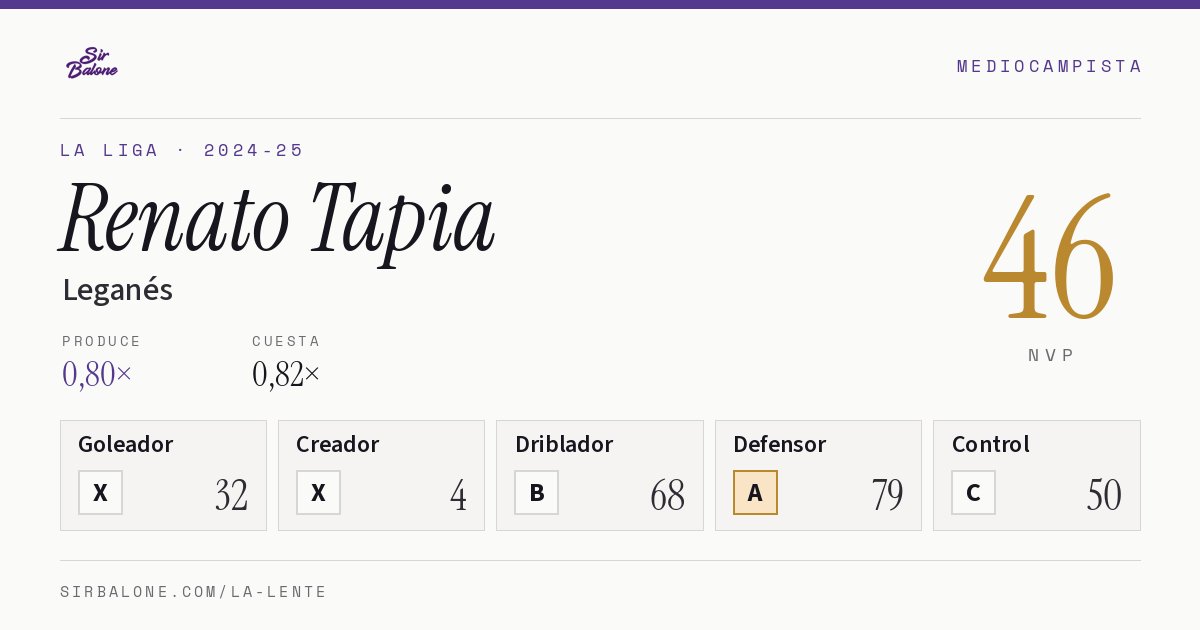Click the Goleador score 32
Image resolution: width=1200 pixels, height=630 pixels.
pyautogui.click(x=231, y=495)
